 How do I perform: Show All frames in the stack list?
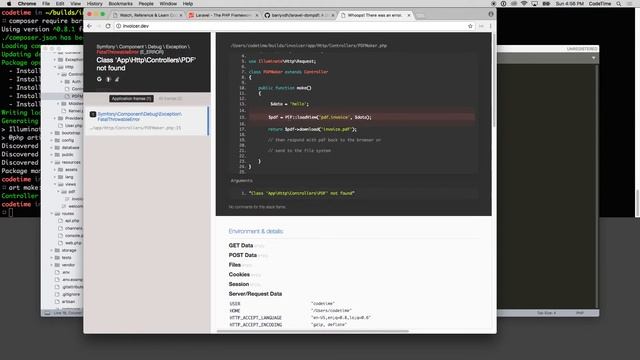coord(170,99)
